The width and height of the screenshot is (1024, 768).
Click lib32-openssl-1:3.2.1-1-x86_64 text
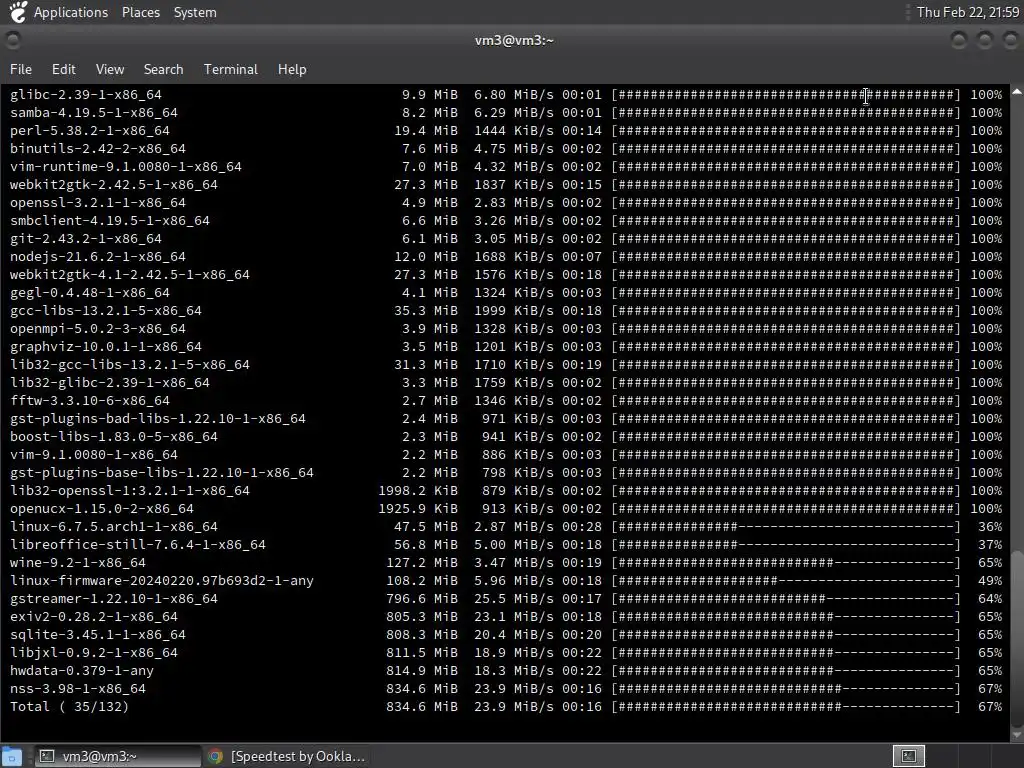(130, 491)
